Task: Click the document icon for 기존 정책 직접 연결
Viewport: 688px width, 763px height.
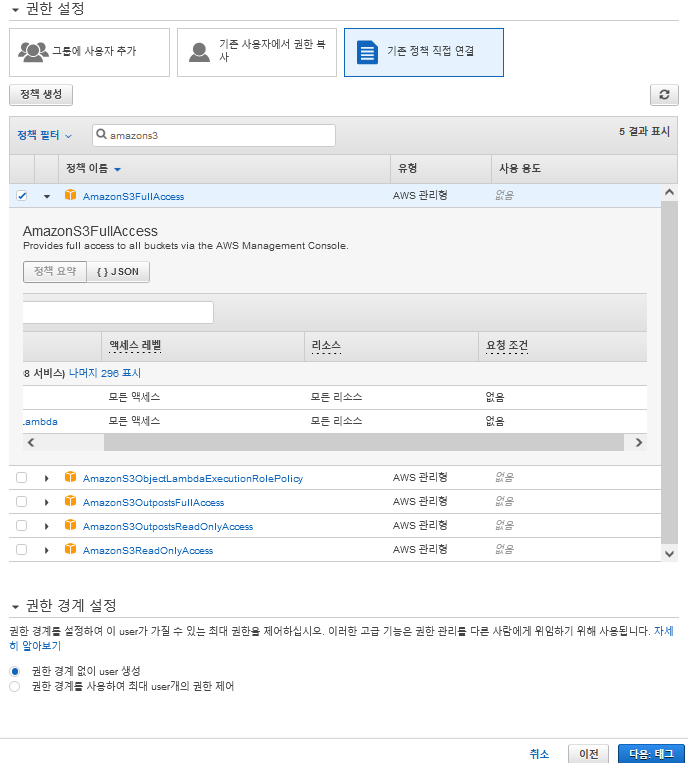Action: 367,52
